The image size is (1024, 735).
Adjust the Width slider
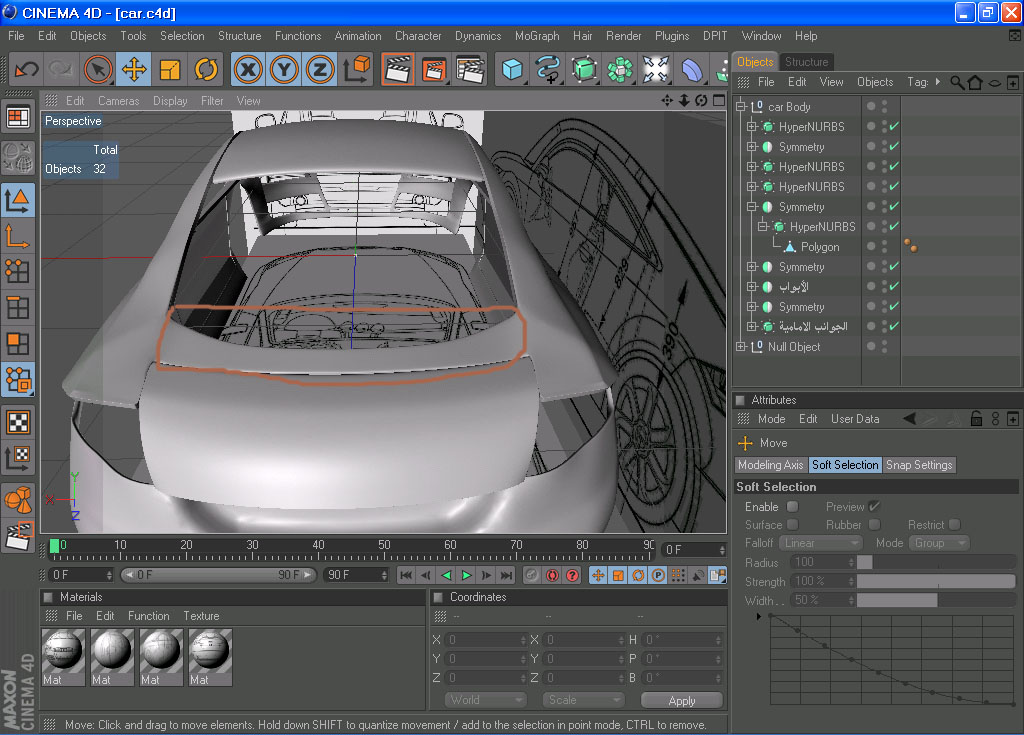point(936,600)
